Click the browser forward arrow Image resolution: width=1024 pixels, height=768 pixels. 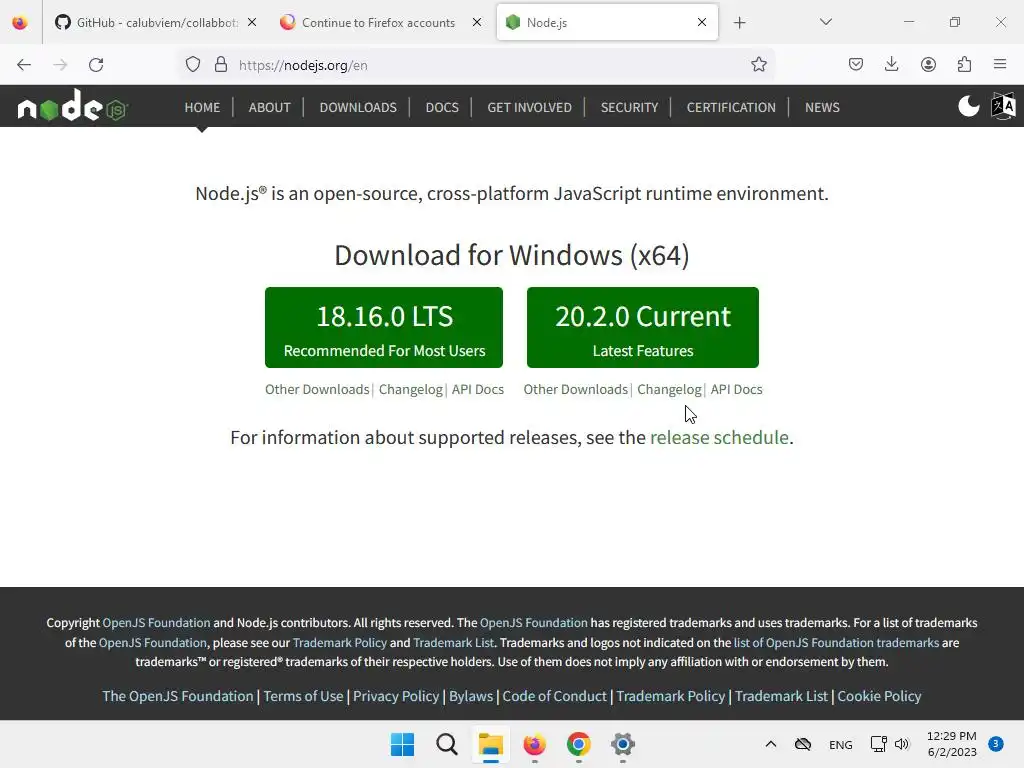tap(60, 65)
